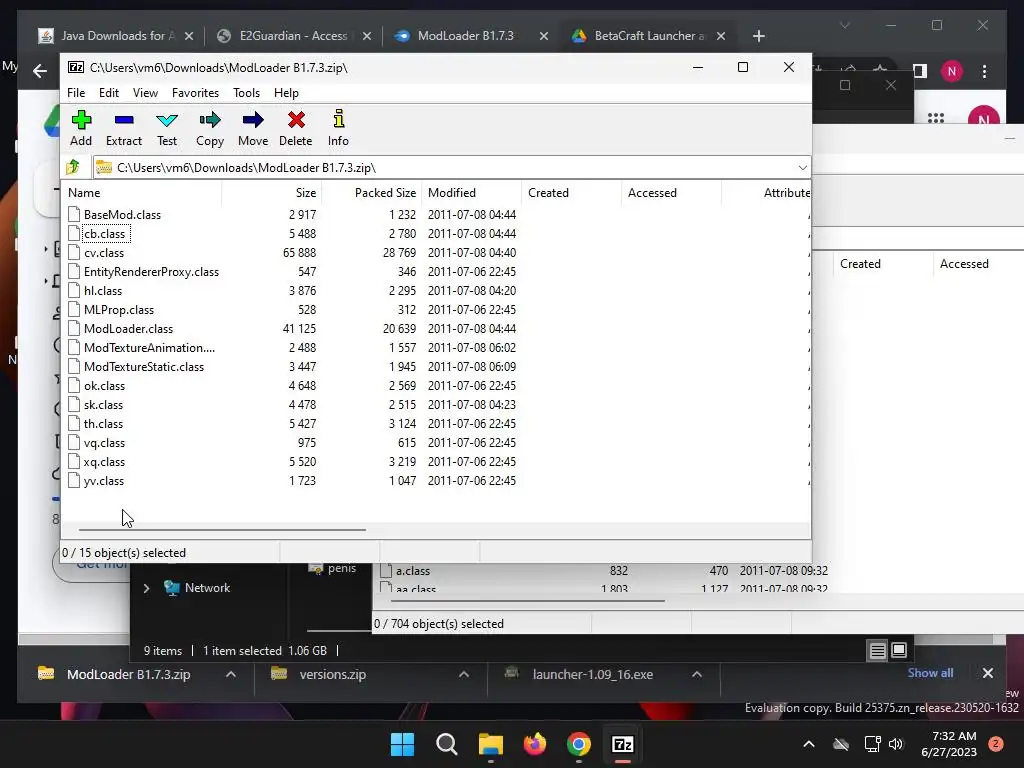Switch Explorer to details view icon
1024x768 pixels.
[x=878, y=650]
